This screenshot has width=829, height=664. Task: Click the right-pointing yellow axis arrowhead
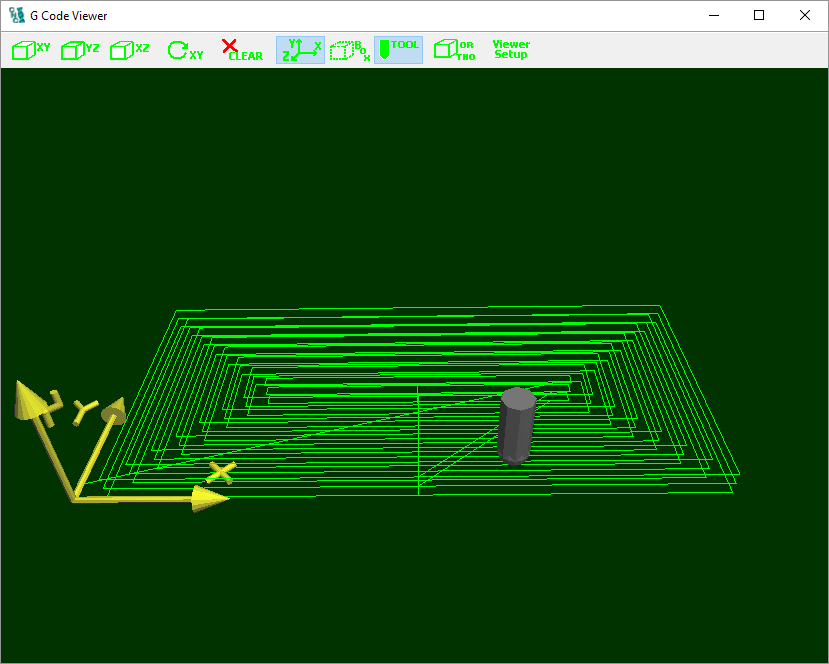[212, 498]
